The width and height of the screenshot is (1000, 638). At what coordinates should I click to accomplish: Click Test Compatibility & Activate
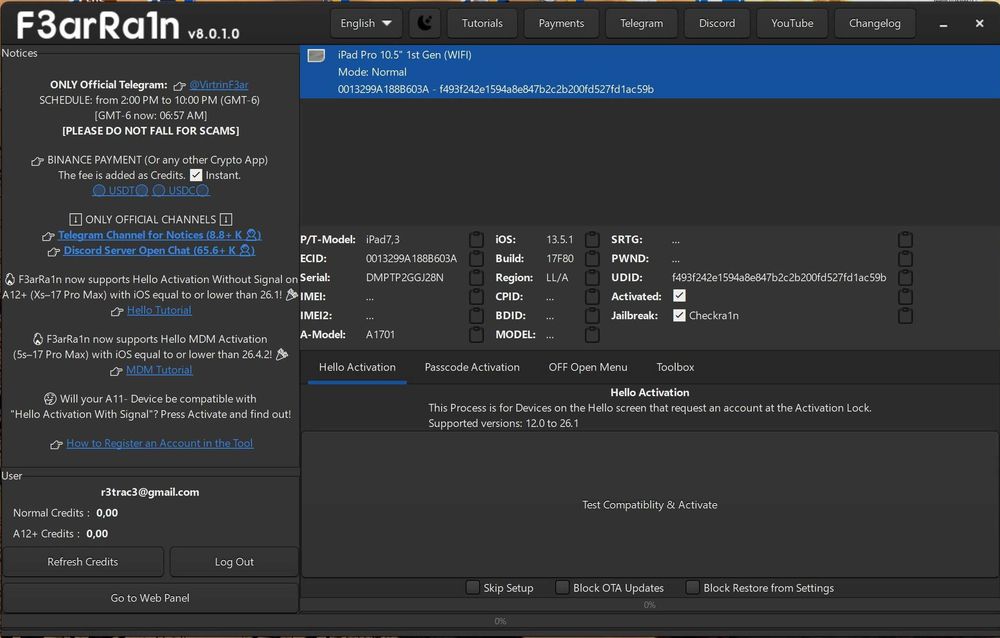coord(650,505)
